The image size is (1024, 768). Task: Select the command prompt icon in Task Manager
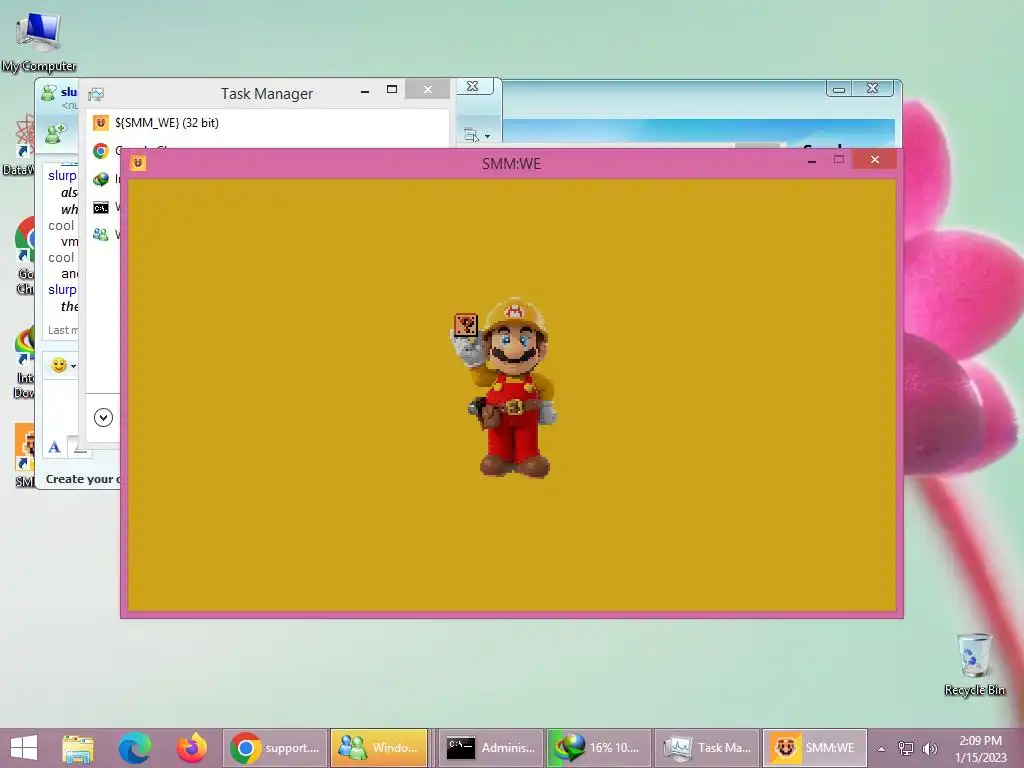[101, 208]
